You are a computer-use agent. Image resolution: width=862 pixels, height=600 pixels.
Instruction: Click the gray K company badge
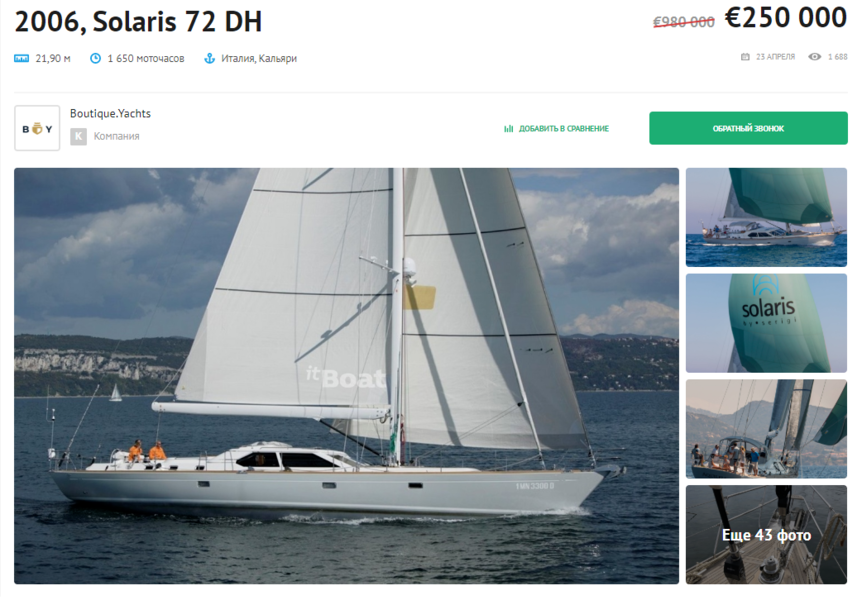pyautogui.click(x=78, y=136)
